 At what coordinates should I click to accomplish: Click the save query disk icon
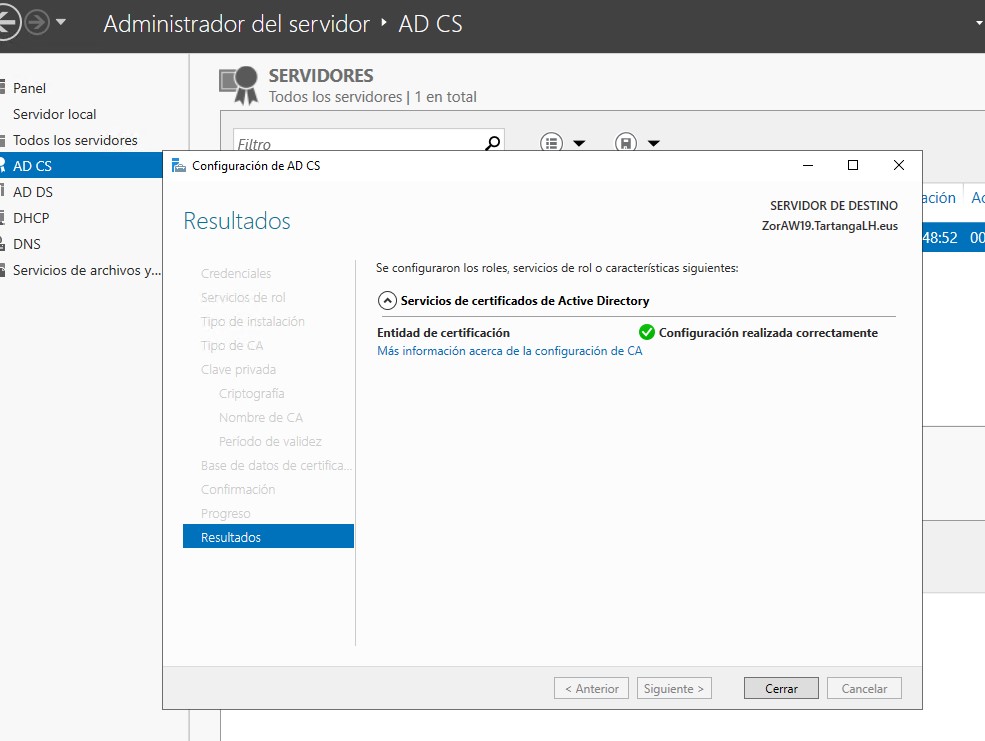click(x=626, y=143)
